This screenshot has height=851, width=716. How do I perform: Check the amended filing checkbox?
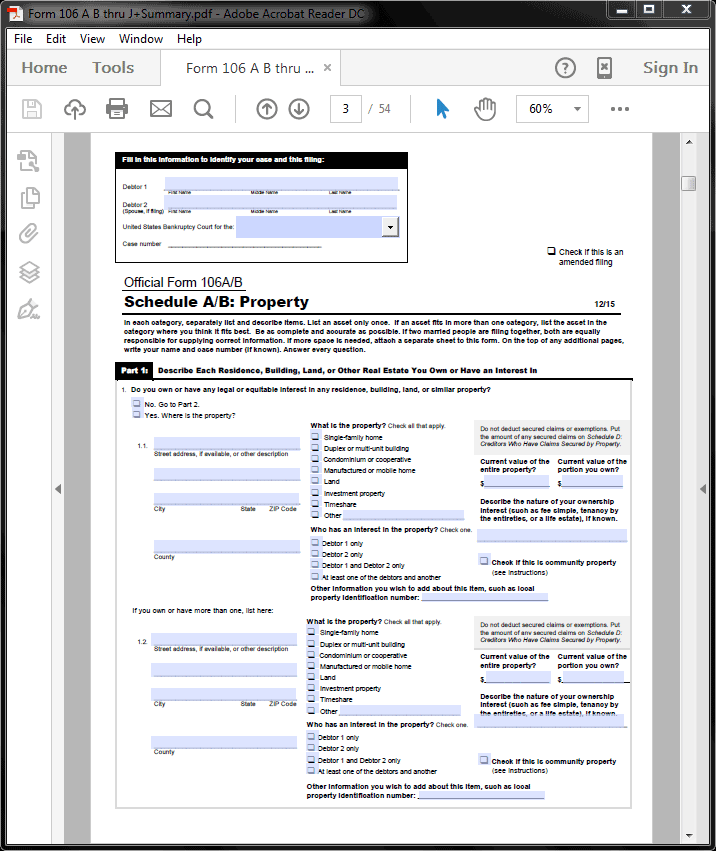552,251
